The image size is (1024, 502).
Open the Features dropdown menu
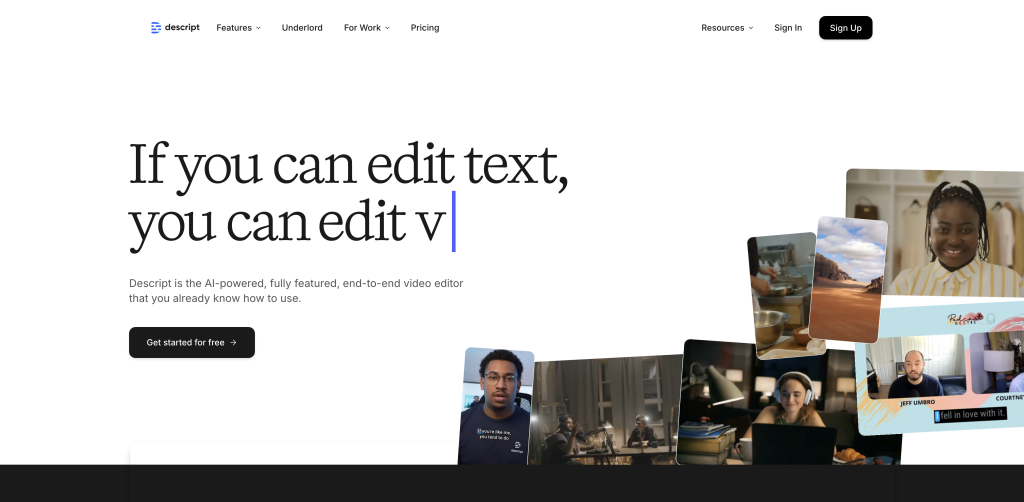(238, 27)
